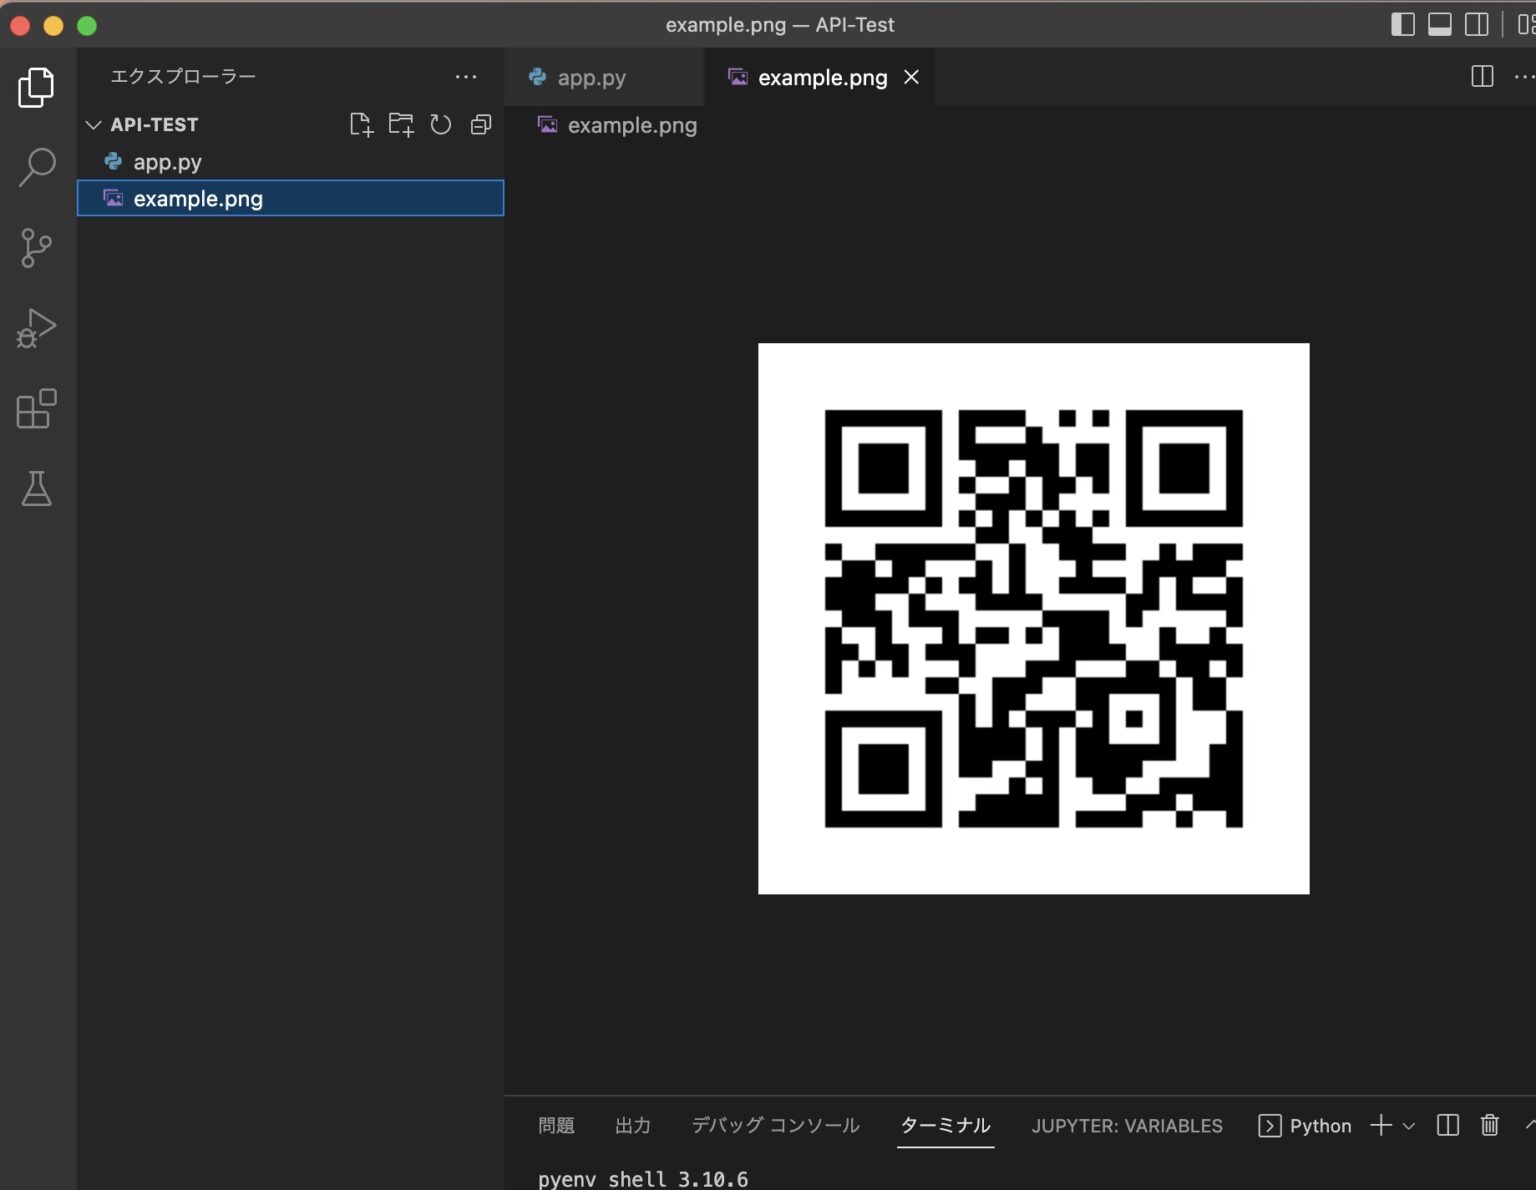1536x1190 pixels.
Task: Open the Extensions view
Action: 37,409
